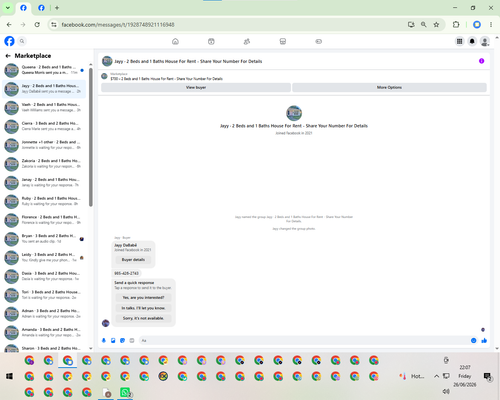500x400 pixels.
Task: Open the Facebook Watch video icon
Action: [x=211, y=41]
